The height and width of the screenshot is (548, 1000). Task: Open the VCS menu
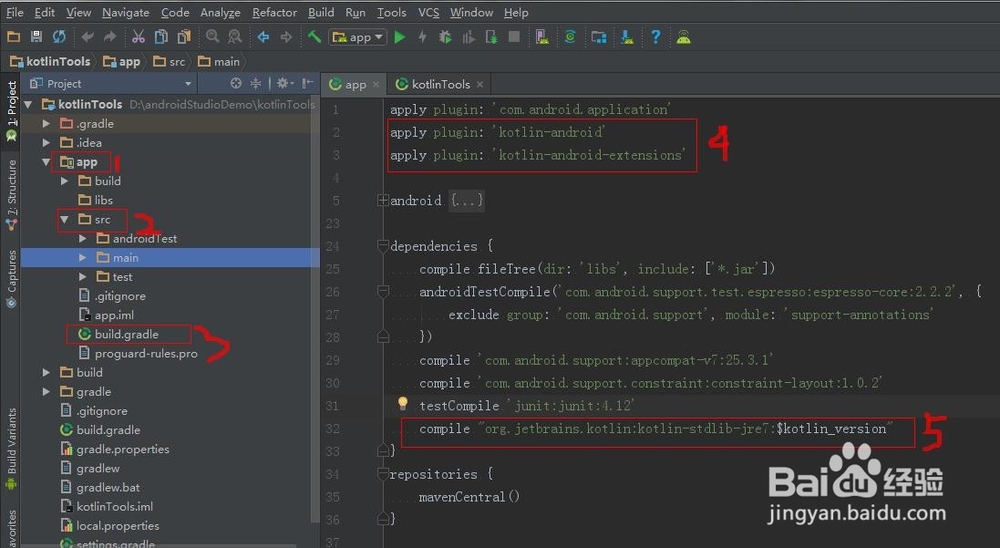[429, 12]
